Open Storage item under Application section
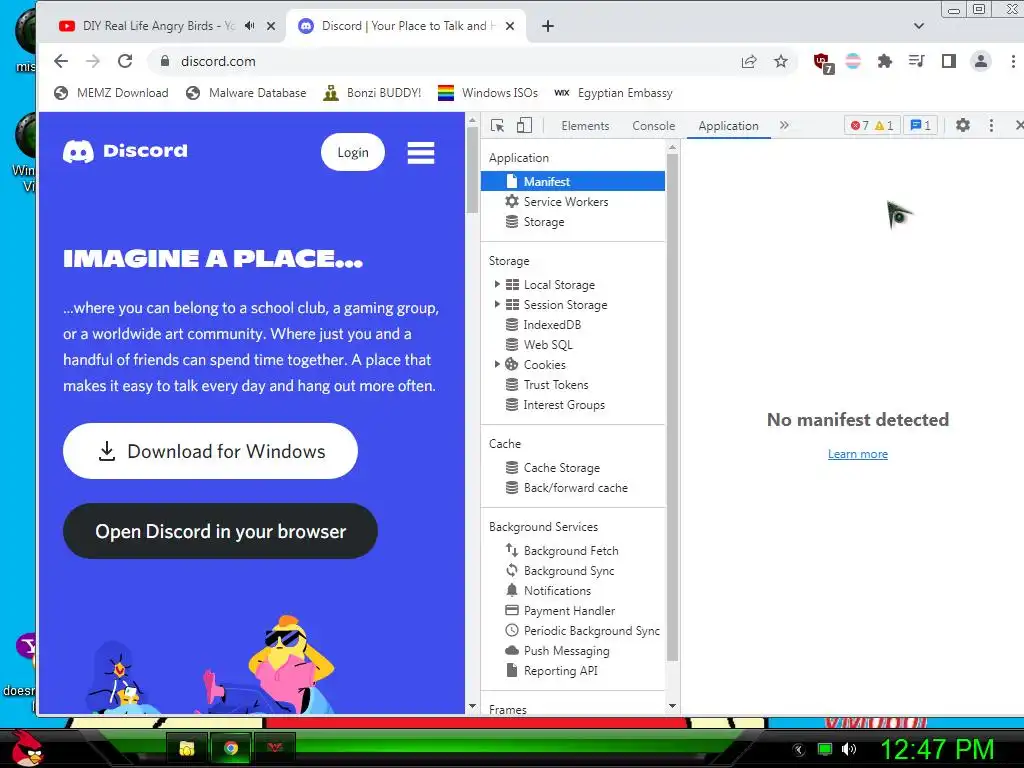1024x768 pixels. 543,222
